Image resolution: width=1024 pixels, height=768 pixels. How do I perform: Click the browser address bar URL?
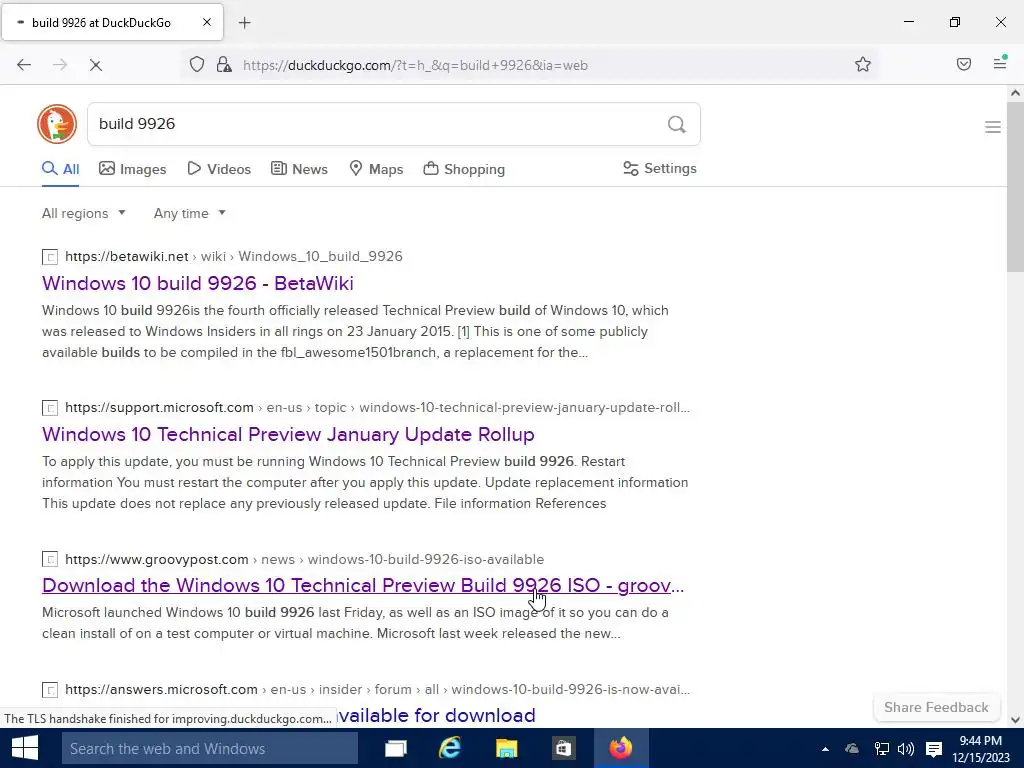pyautogui.click(x=415, y=65)
